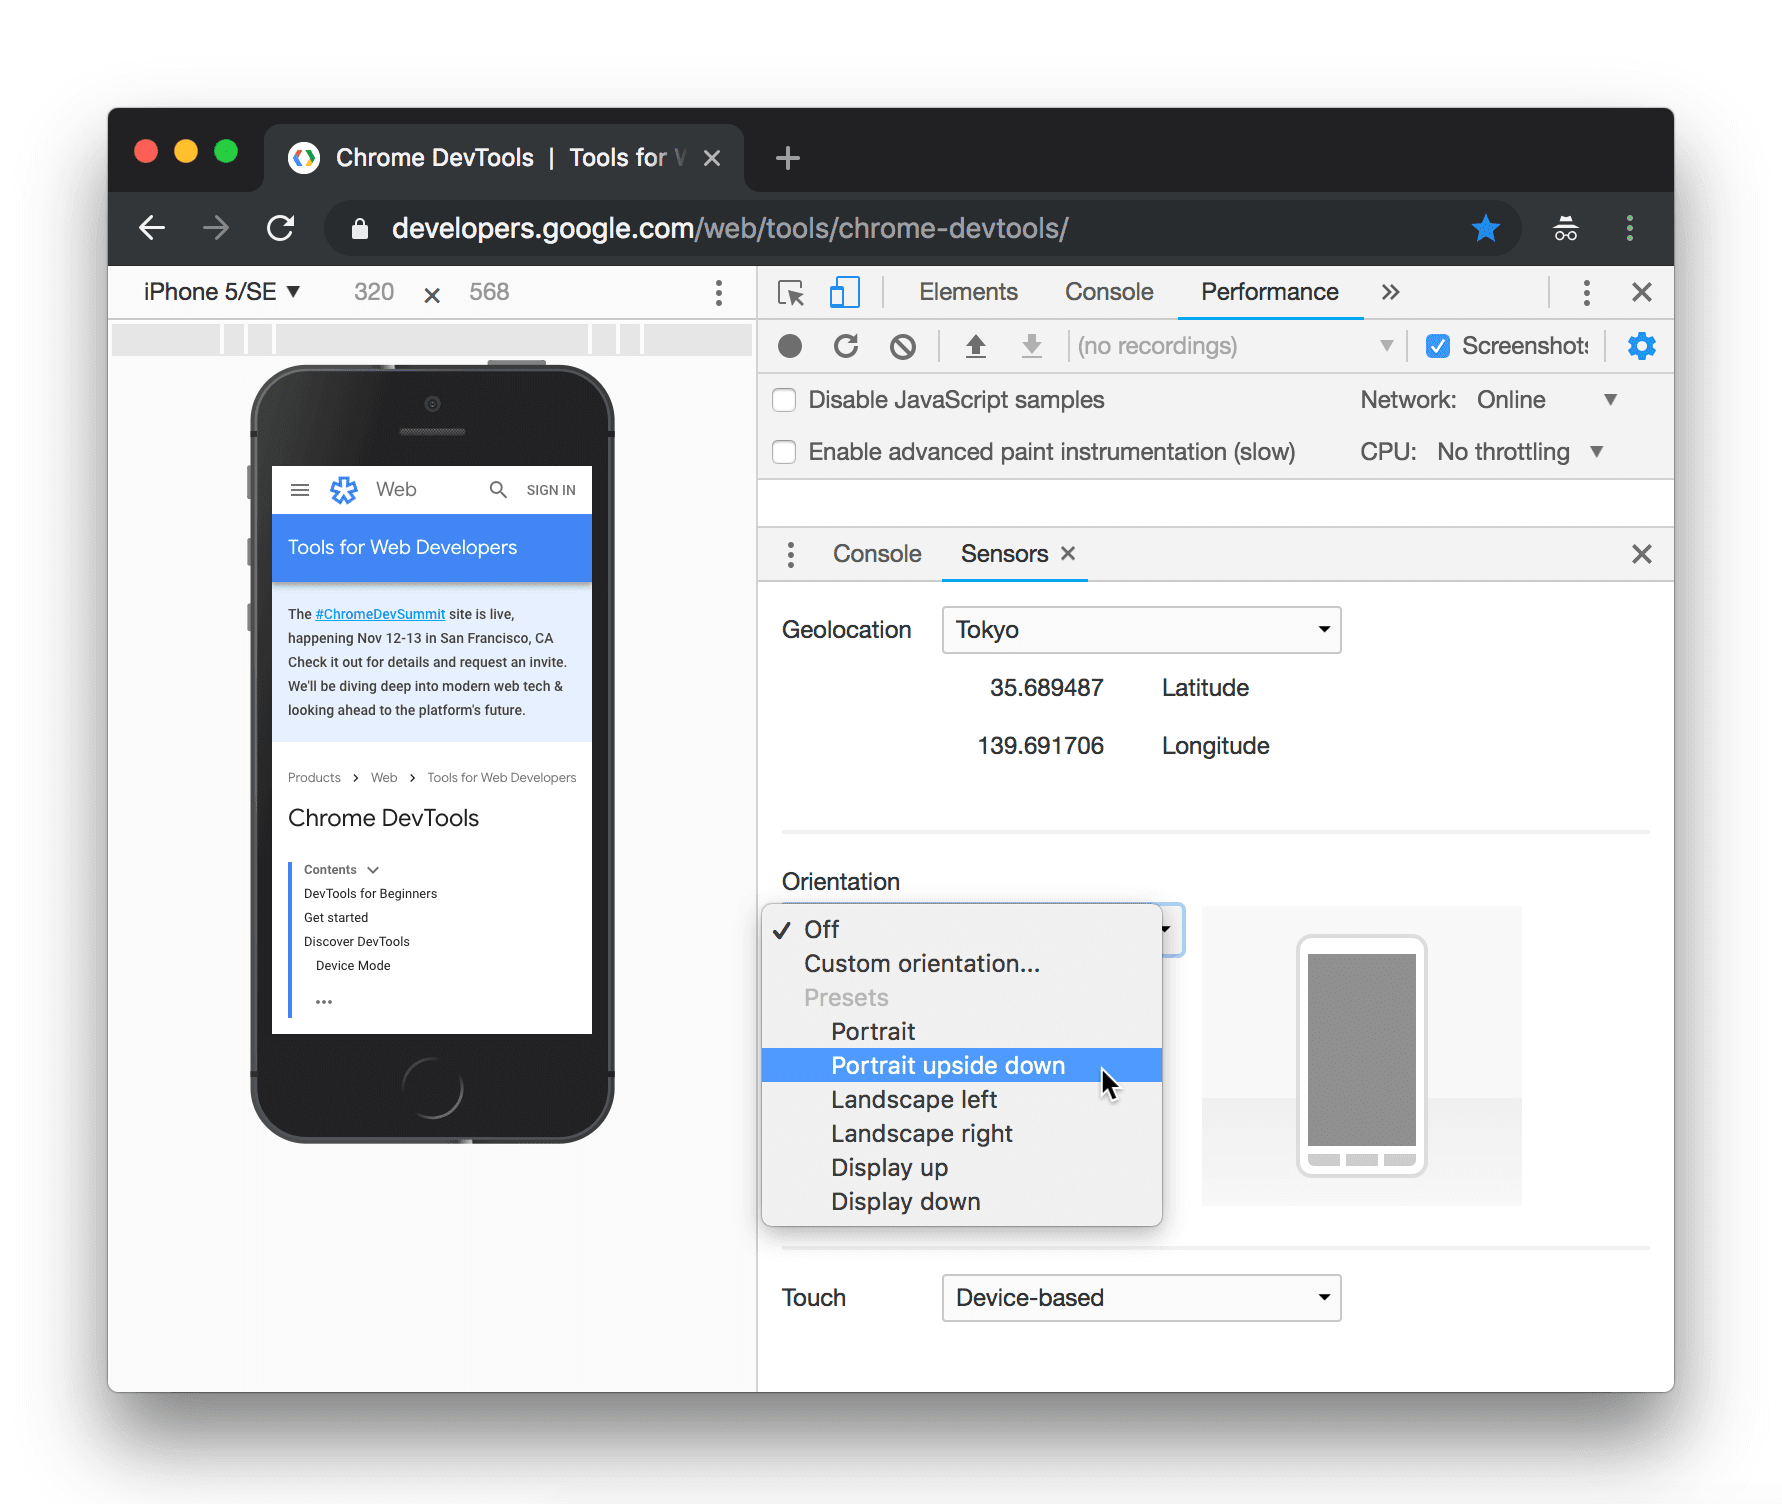This screenshot has height=1504, width=1782.
Task: Click the 320 device width field
Action: coord(373,292)
